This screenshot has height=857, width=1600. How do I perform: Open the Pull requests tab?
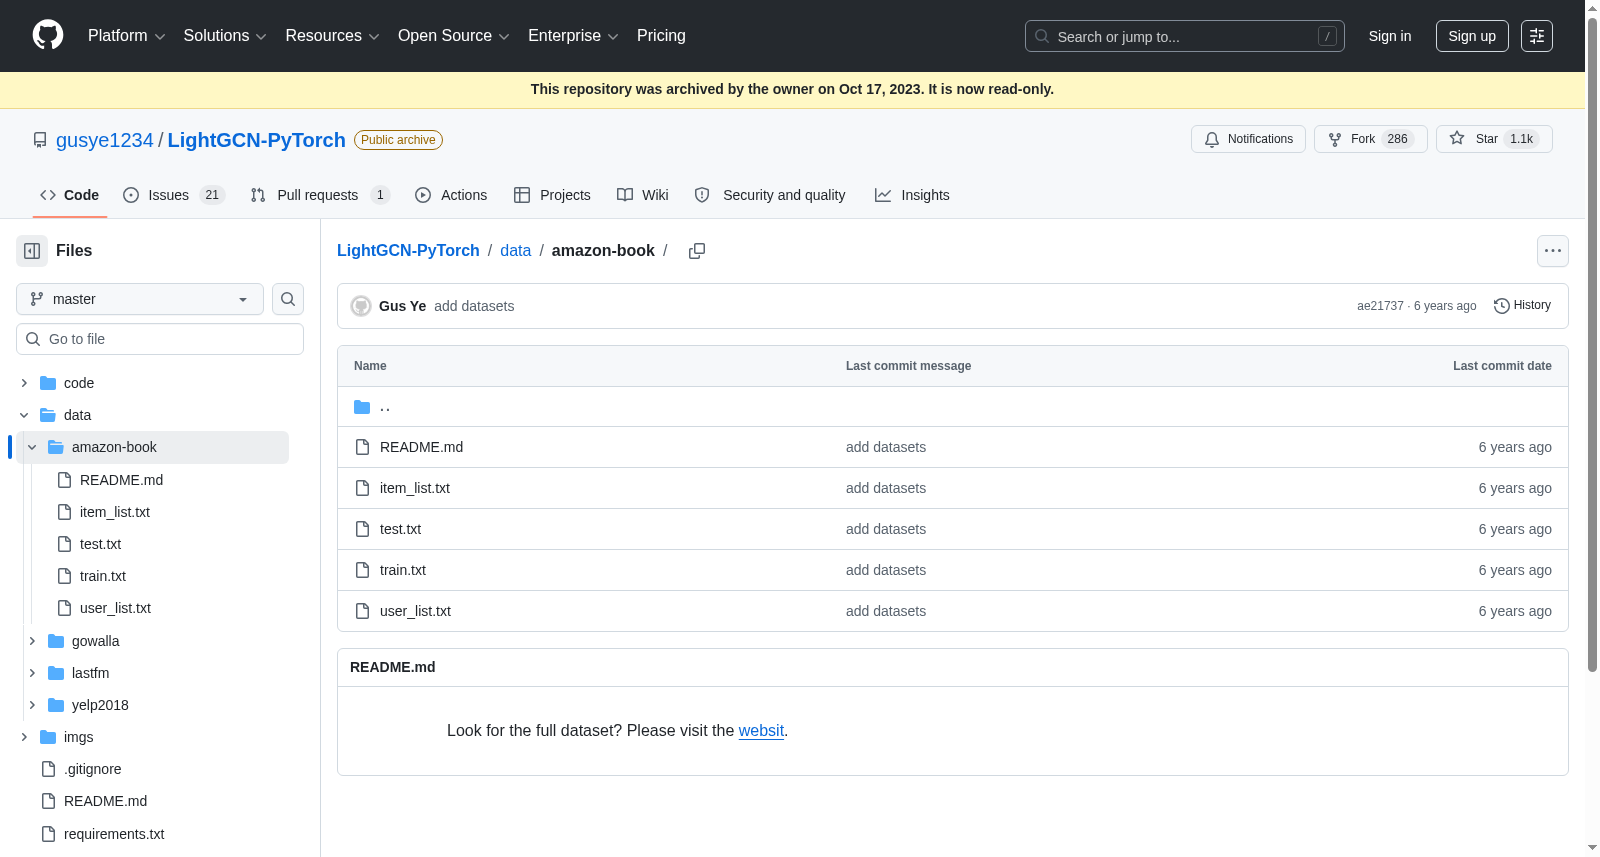click(x=320, y=195)
